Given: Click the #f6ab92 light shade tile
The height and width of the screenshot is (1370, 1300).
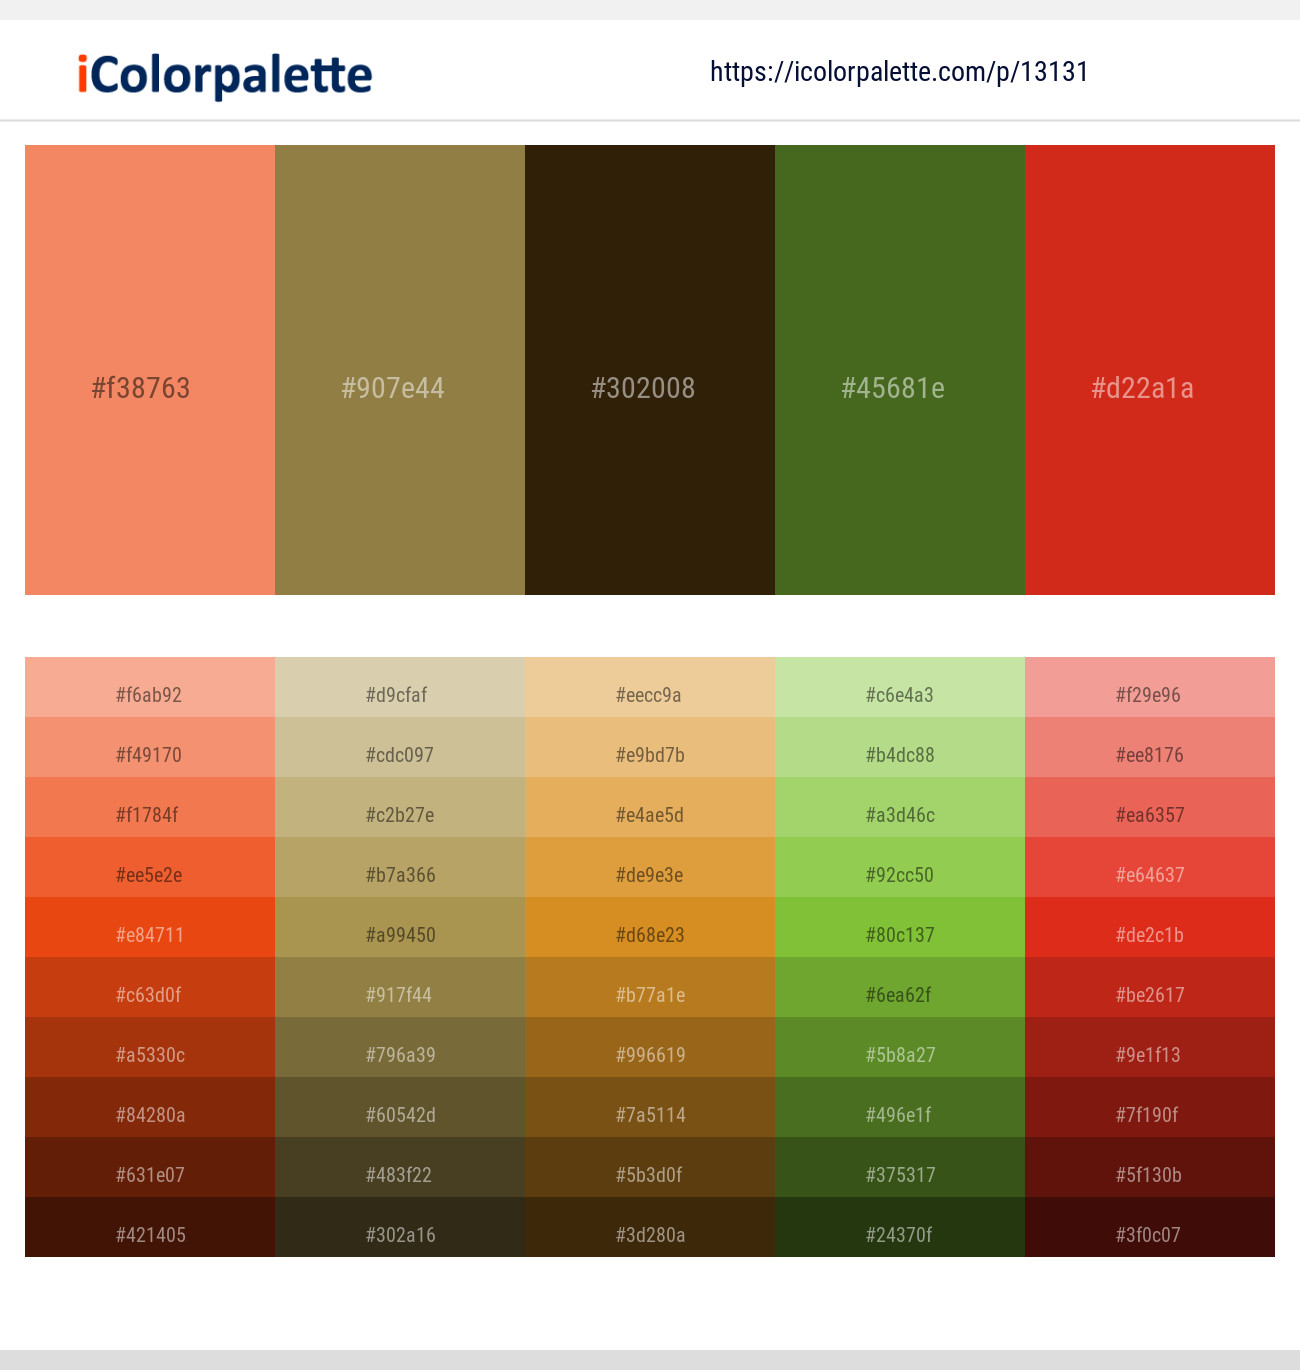Looking at the screenshot, I should [150, 695].
